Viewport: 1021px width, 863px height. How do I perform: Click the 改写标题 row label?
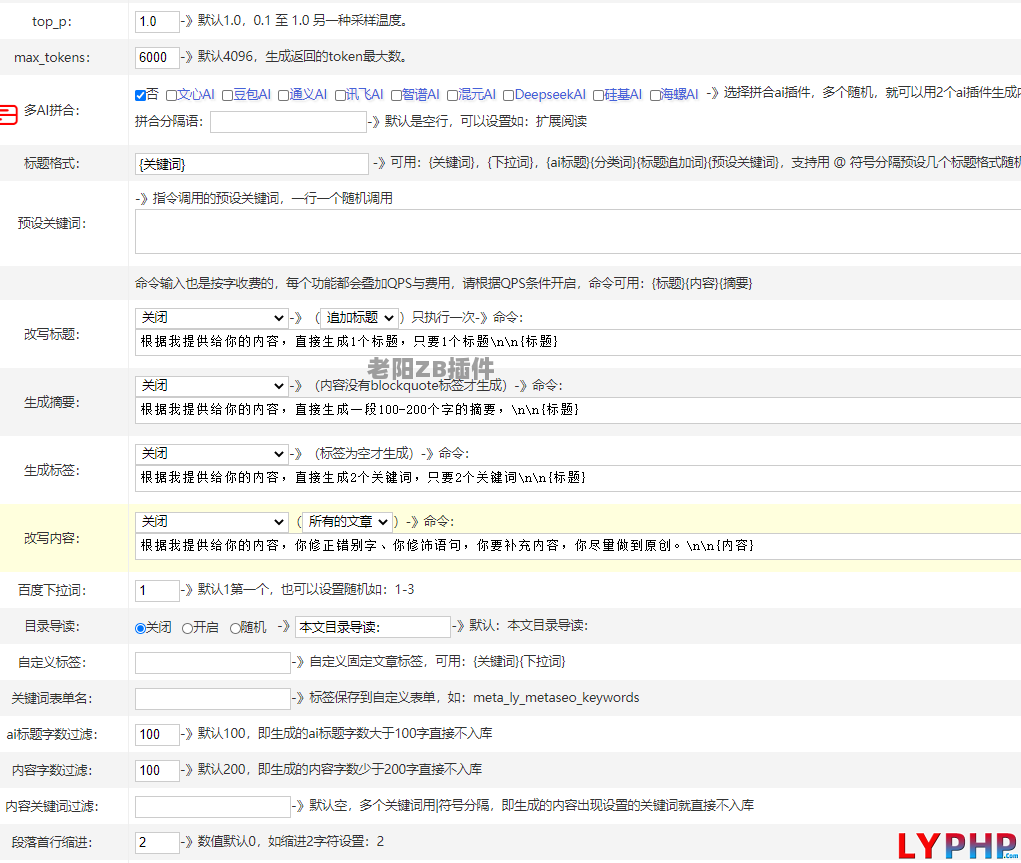(52, 335)
